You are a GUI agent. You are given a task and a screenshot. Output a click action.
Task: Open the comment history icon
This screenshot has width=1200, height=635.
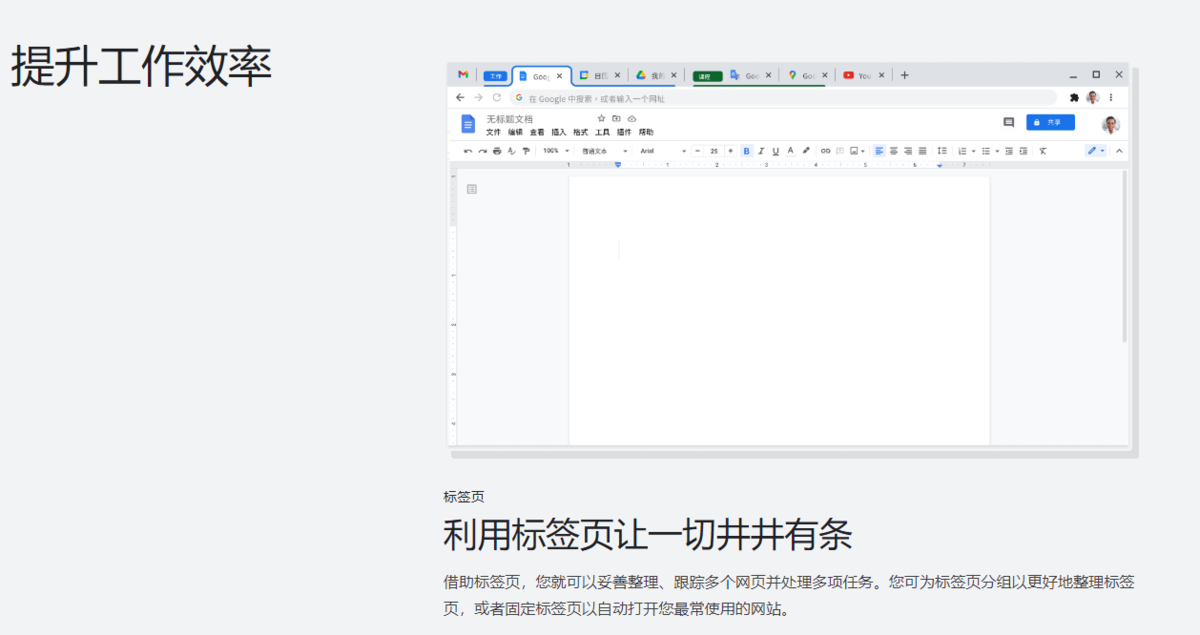1008,122
